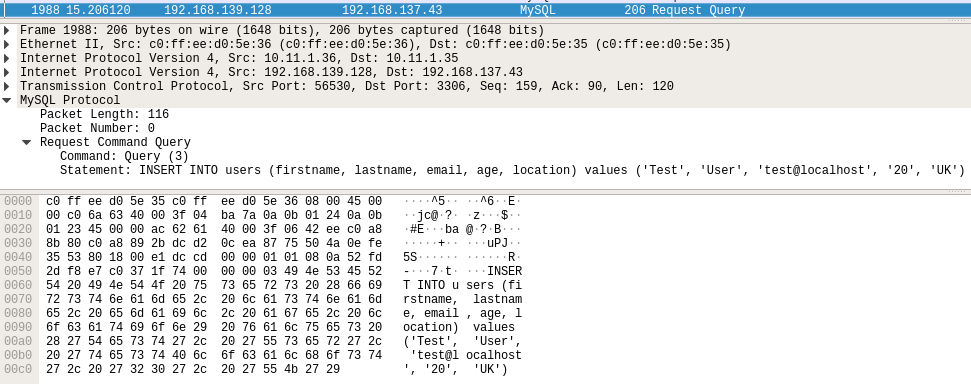Expand the Ethernet II section
Screen dimensions: 971x384
[7, 45]
